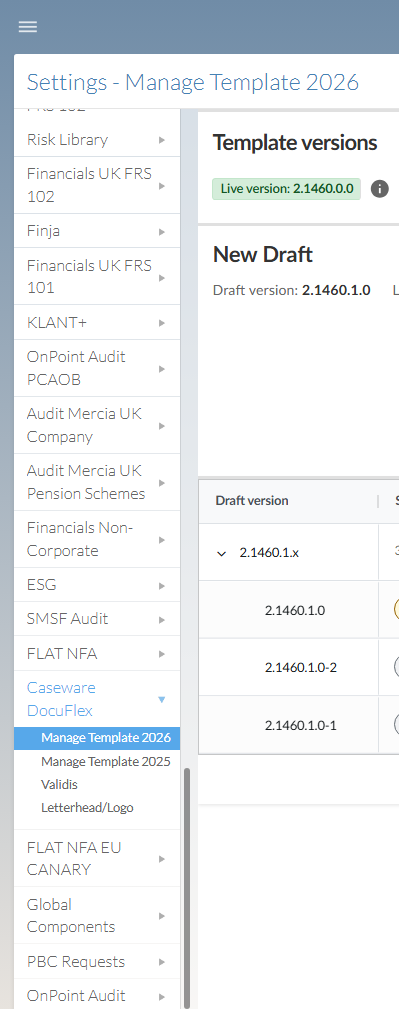Expand the PBC Requests section

pos(97,961)
